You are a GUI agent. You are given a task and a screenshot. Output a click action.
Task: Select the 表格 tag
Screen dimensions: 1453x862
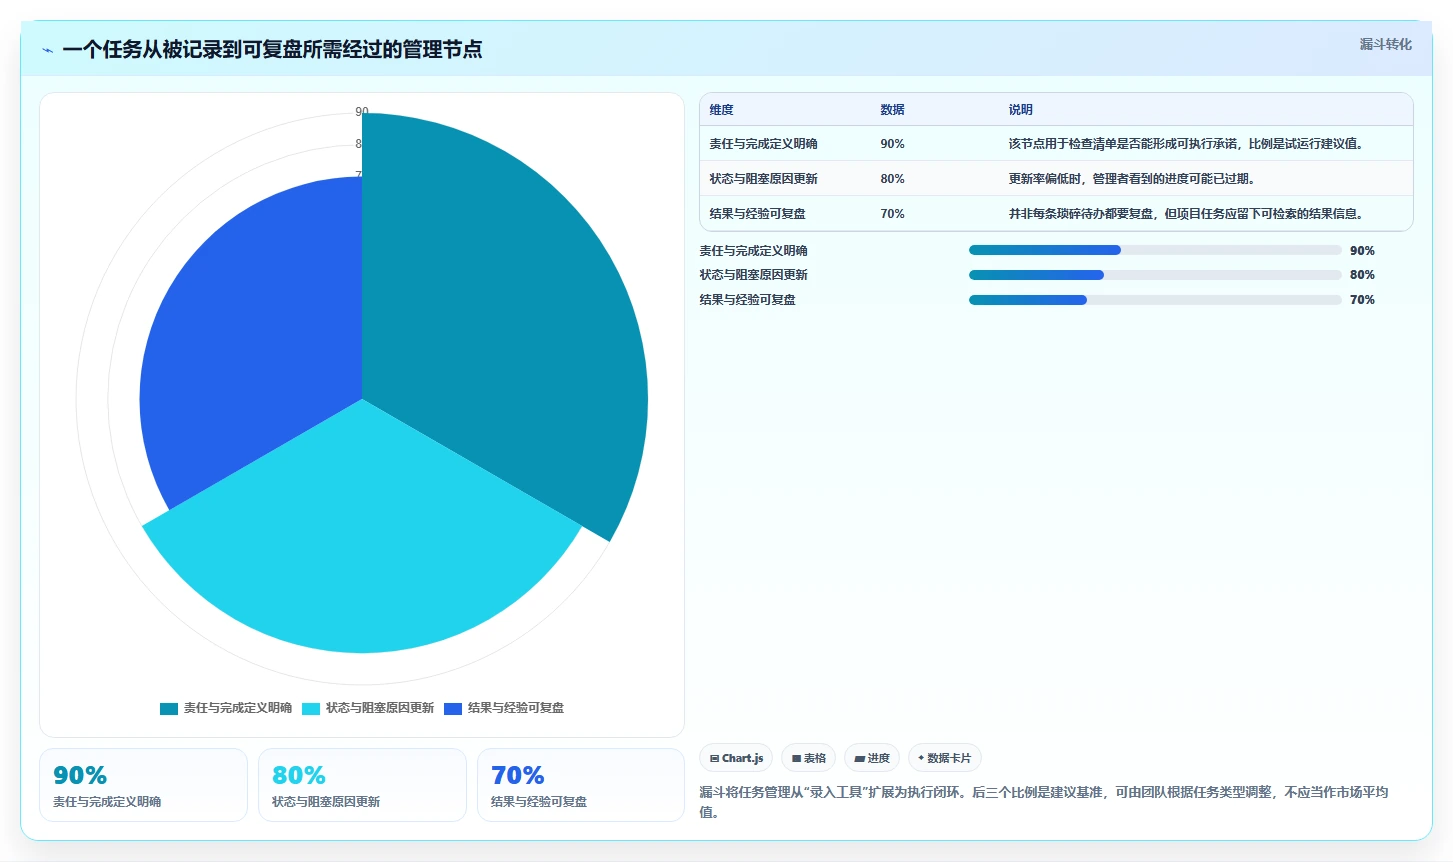[x=809, y=758]
